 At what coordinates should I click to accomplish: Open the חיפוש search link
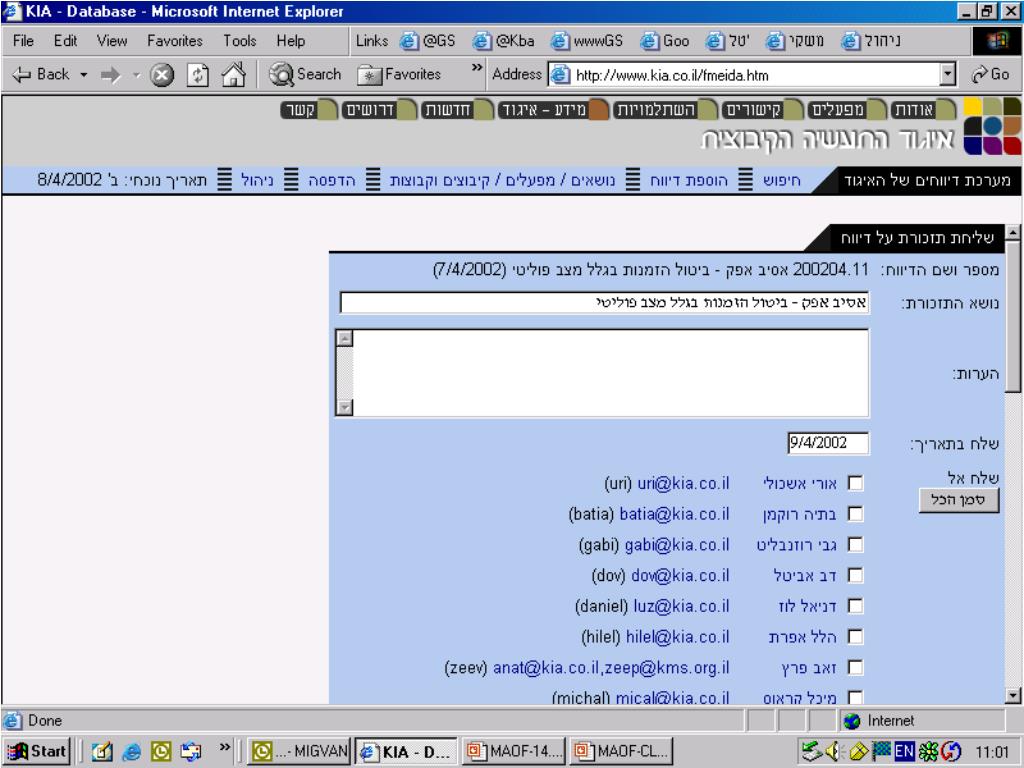[781, 180]
